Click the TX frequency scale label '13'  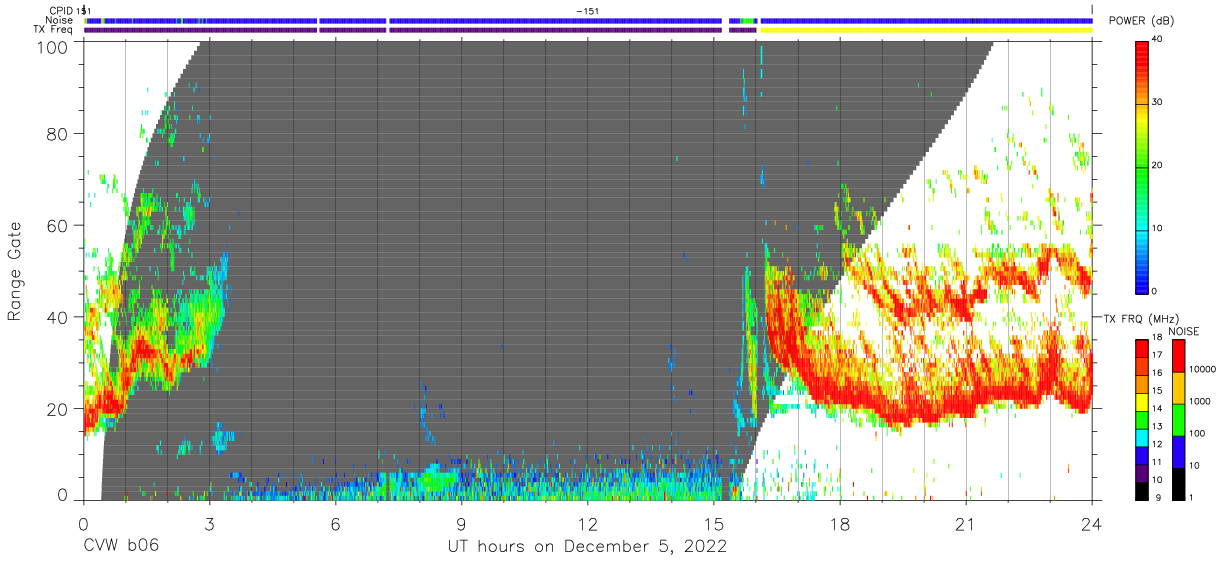[1159, 426]
